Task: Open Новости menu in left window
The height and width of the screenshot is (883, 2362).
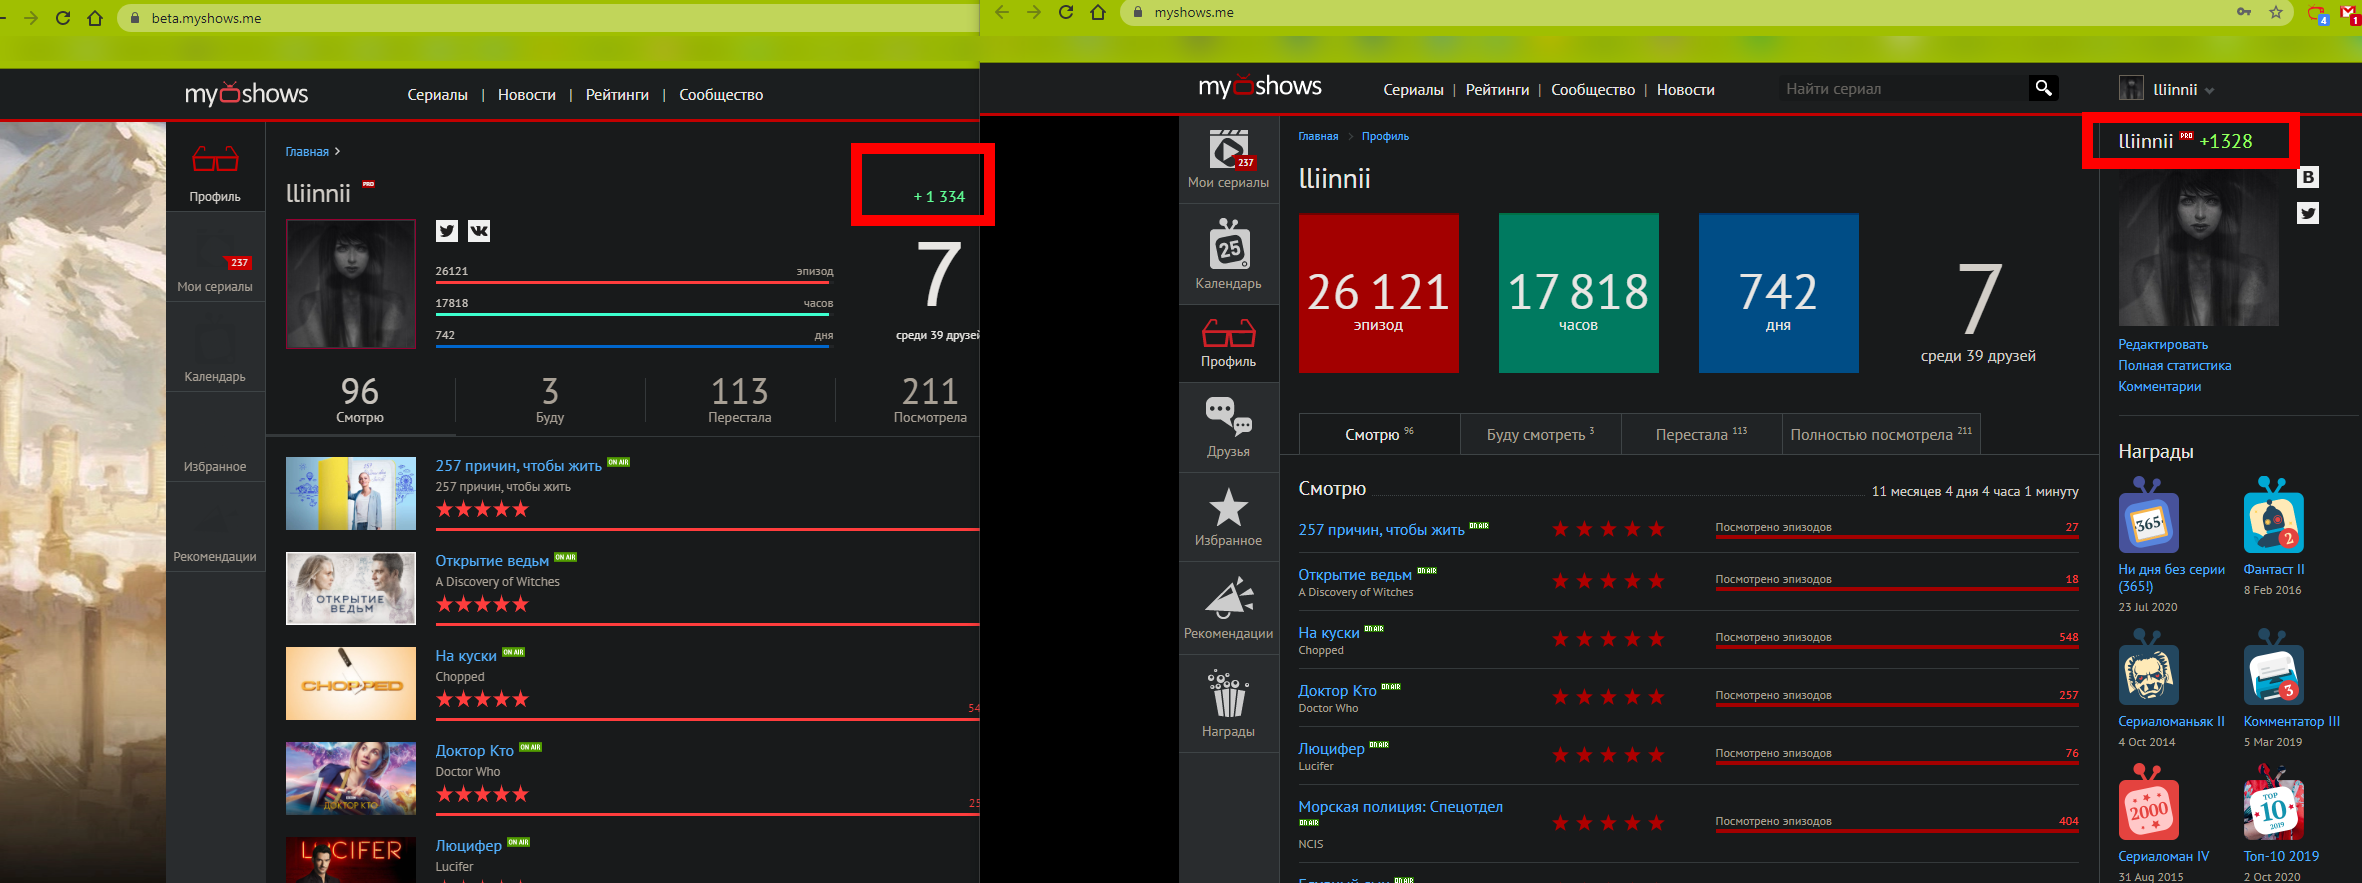Action: click(x=527, y=95)
